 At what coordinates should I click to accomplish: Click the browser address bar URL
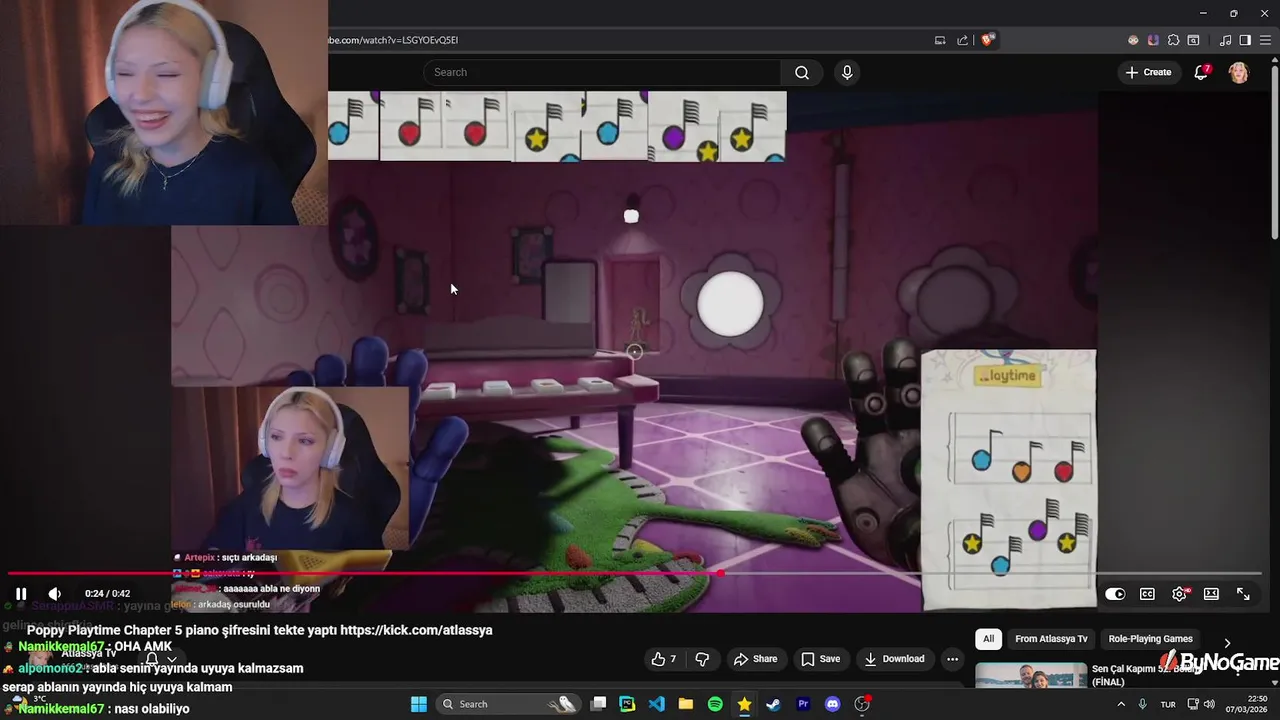point(393,40)
